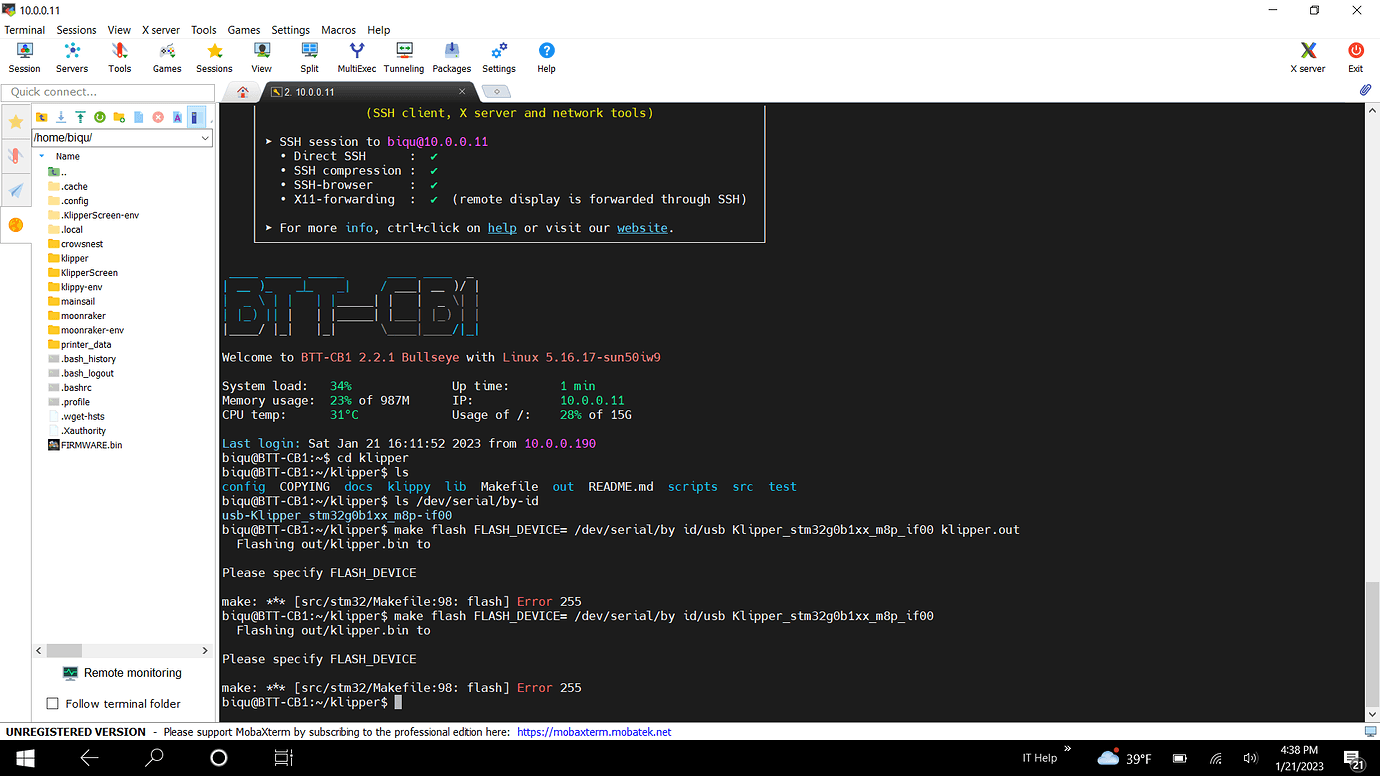Click the Remote monitoring button
The image size is (1380, 776).
click(x=122, y=673)
